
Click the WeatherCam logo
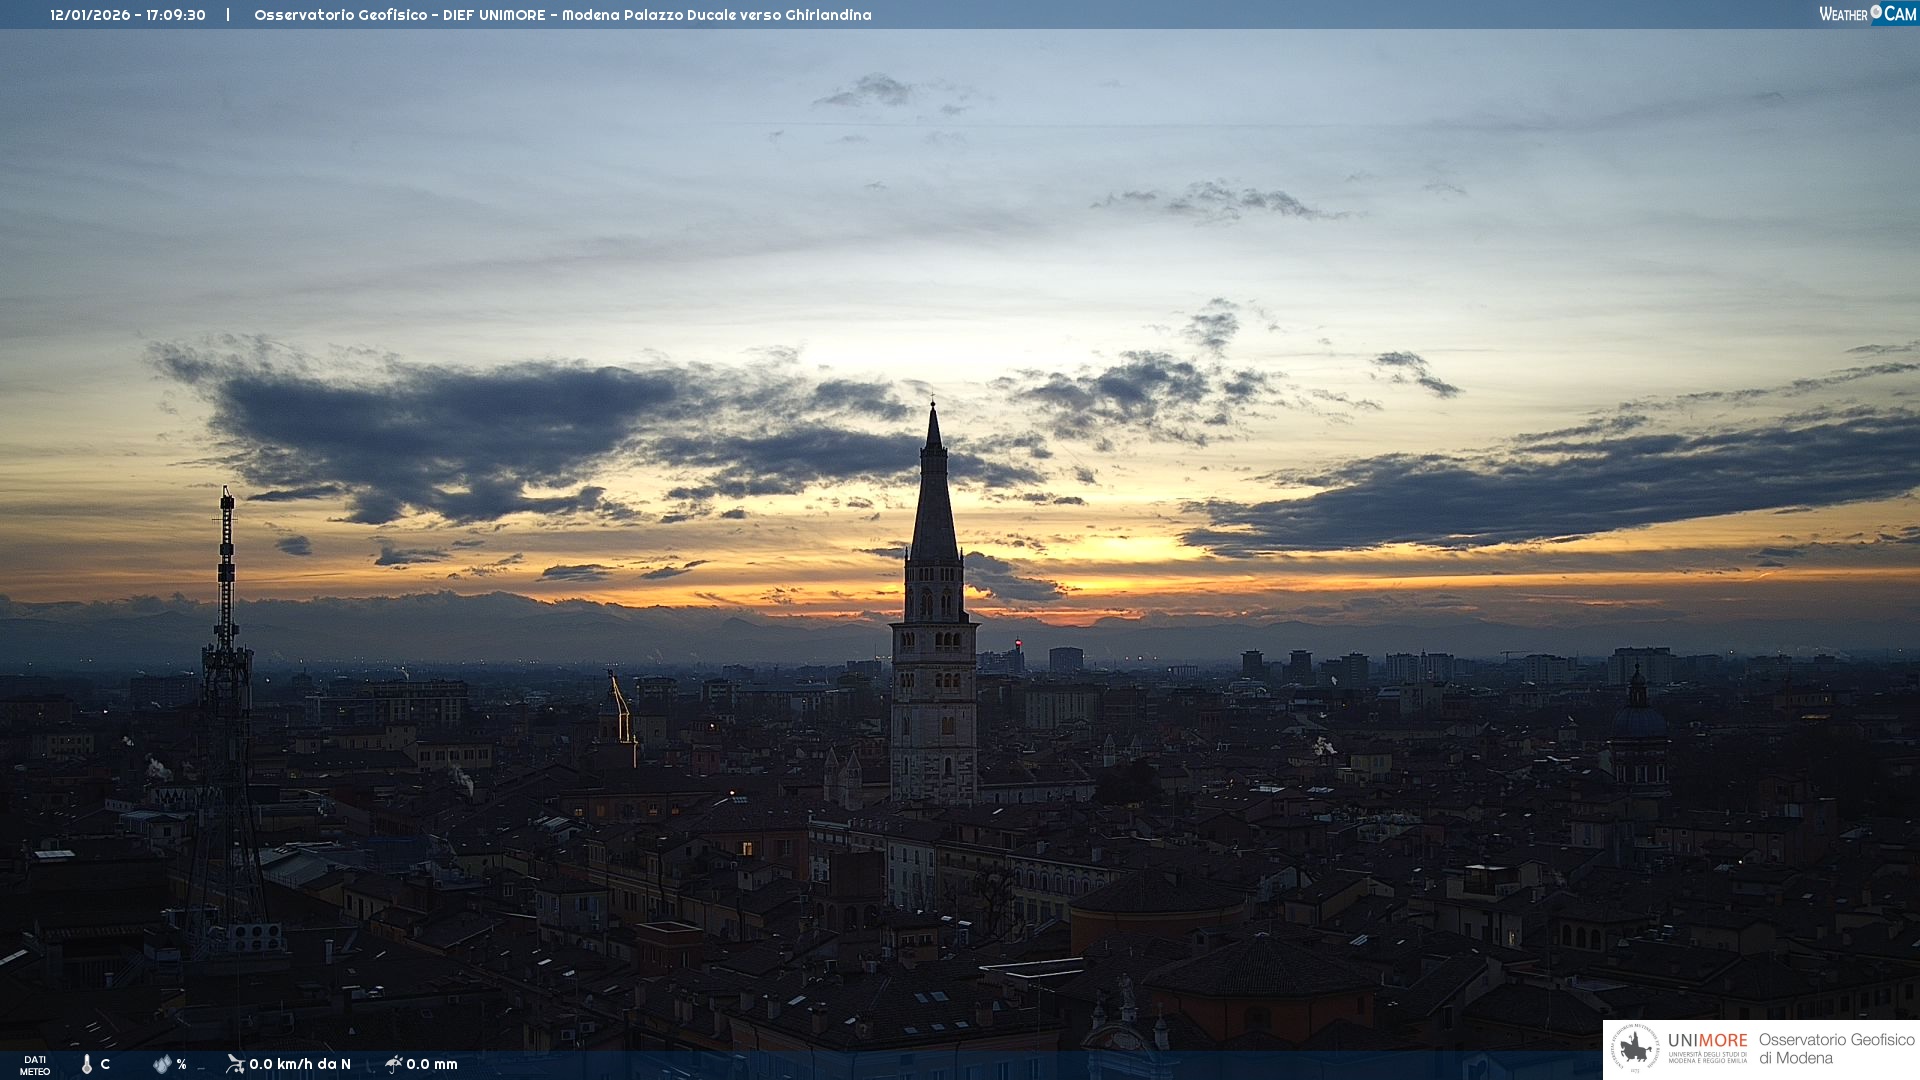coord(1867,14)
